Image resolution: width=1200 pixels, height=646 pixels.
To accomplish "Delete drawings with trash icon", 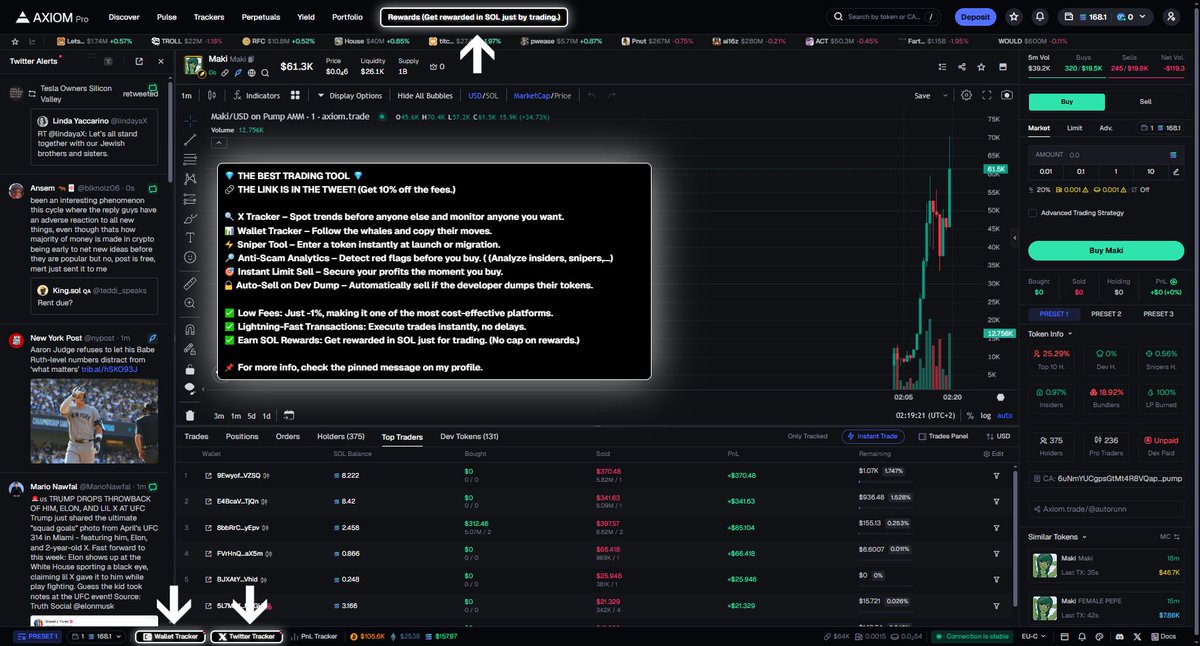I will (x=190, y=415).
